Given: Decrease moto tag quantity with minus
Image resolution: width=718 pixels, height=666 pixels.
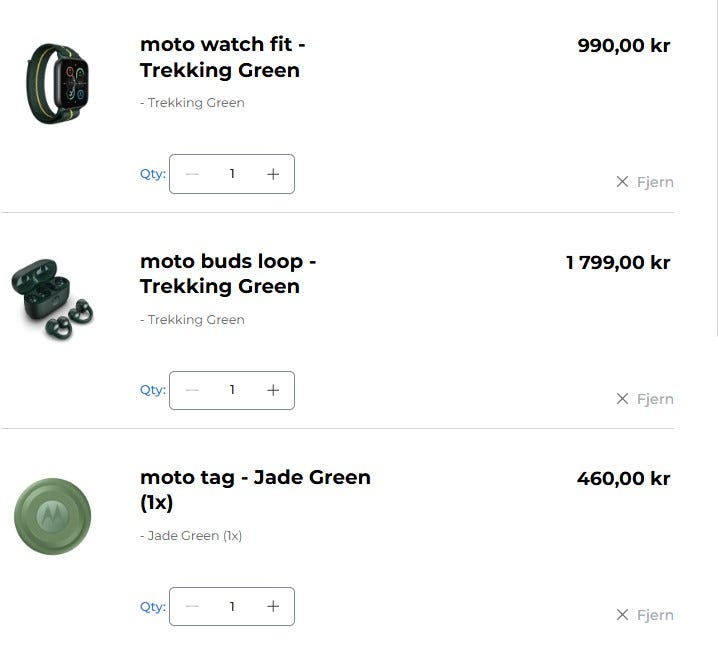Looking at the screenshot, I should click(x=192, y=606).
